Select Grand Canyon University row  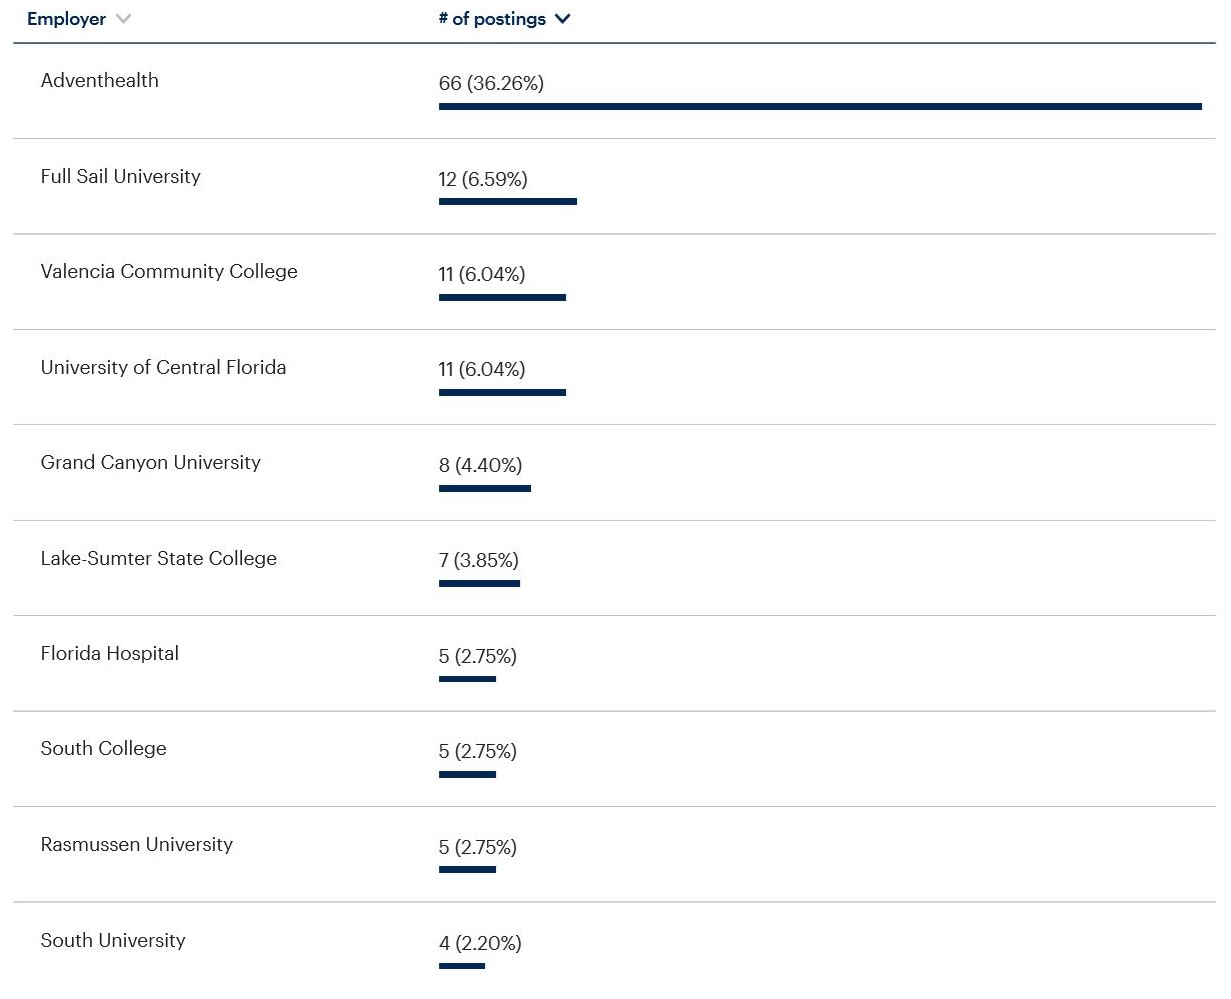150,463
